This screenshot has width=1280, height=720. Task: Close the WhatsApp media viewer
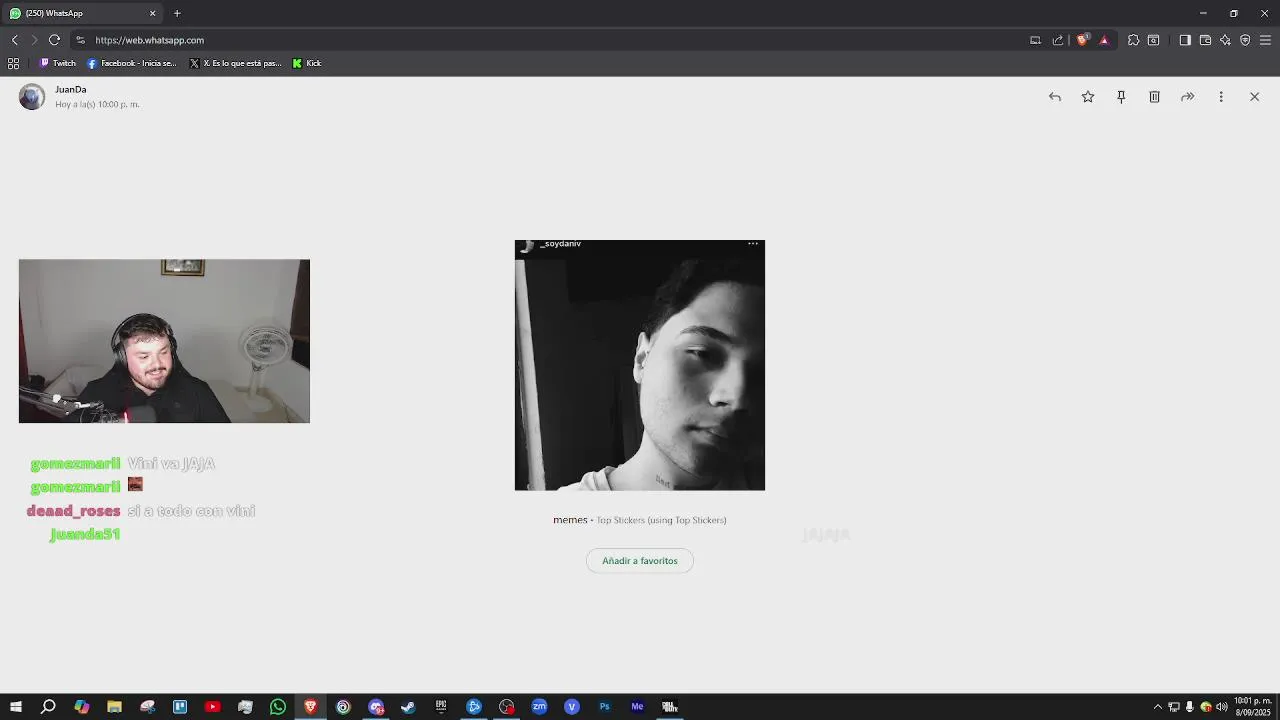coord(1254,97)
